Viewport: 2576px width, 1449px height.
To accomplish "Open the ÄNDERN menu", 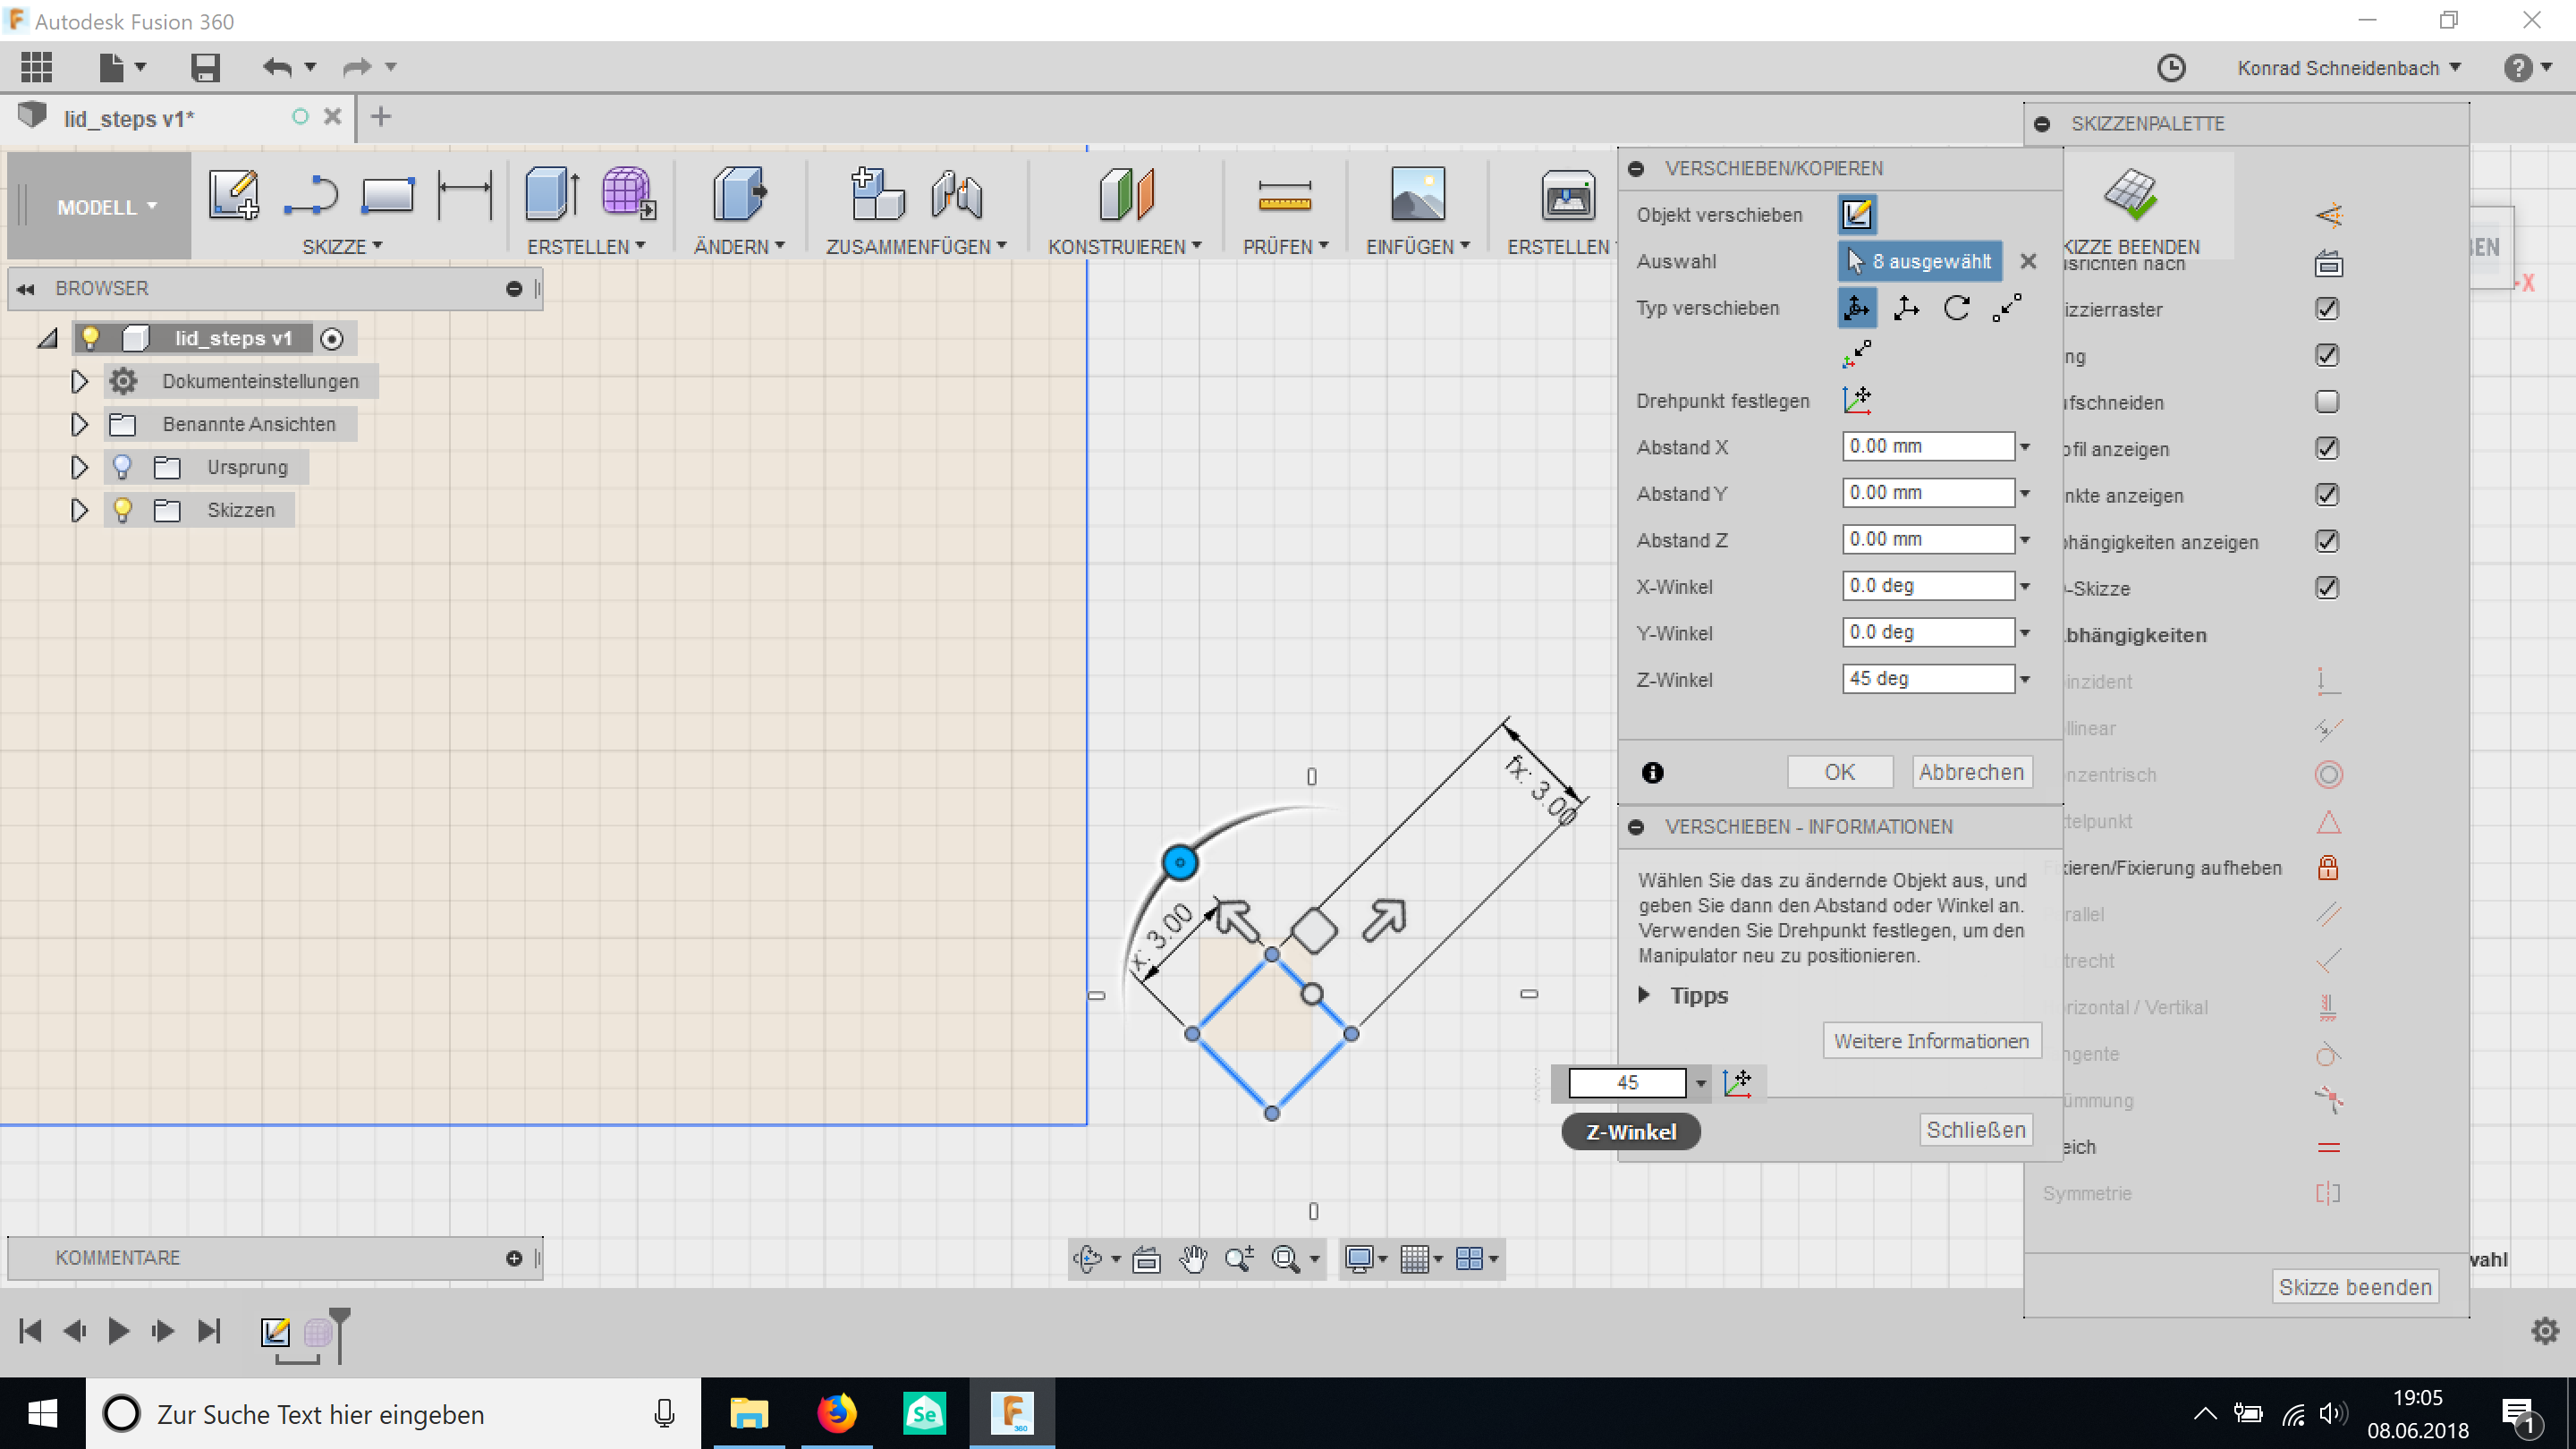I will pos(739,246).
